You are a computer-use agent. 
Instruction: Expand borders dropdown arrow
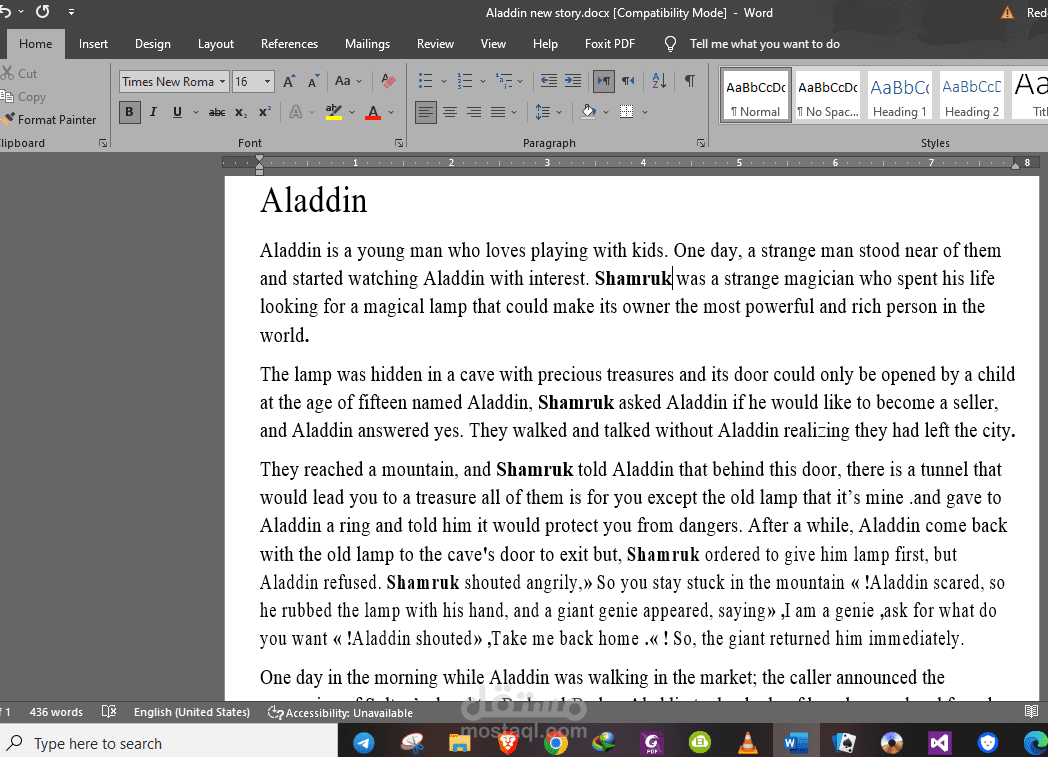click(x=645, y=112)
